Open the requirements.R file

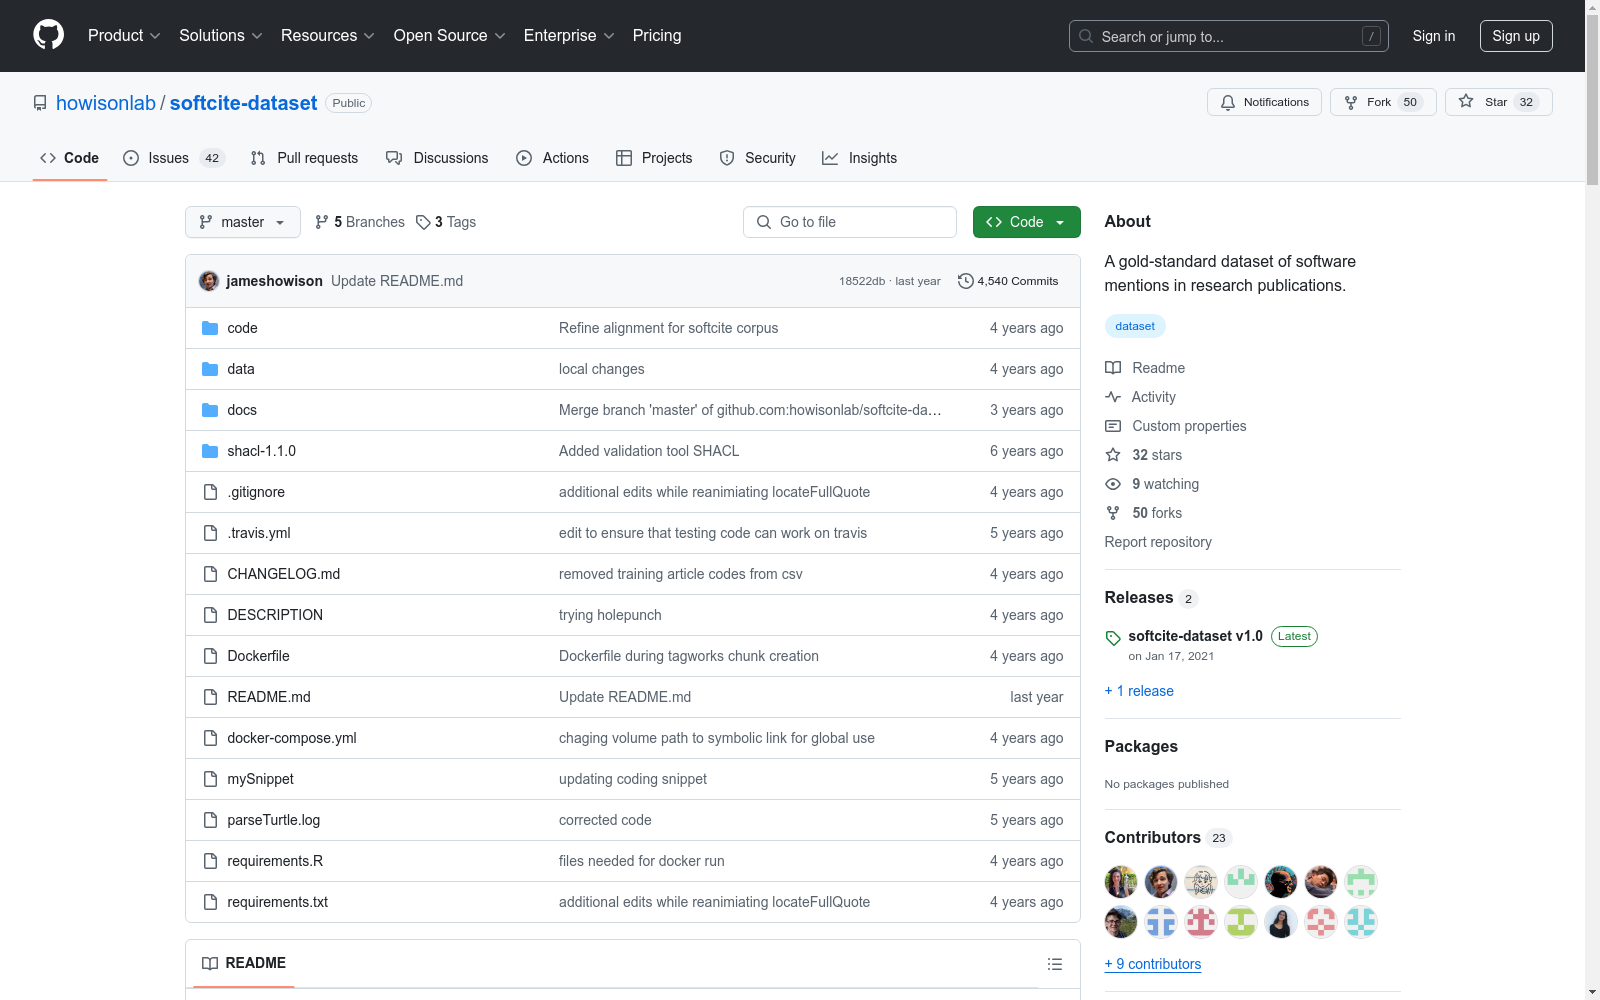pyautogui.click(x=275, y=861)
